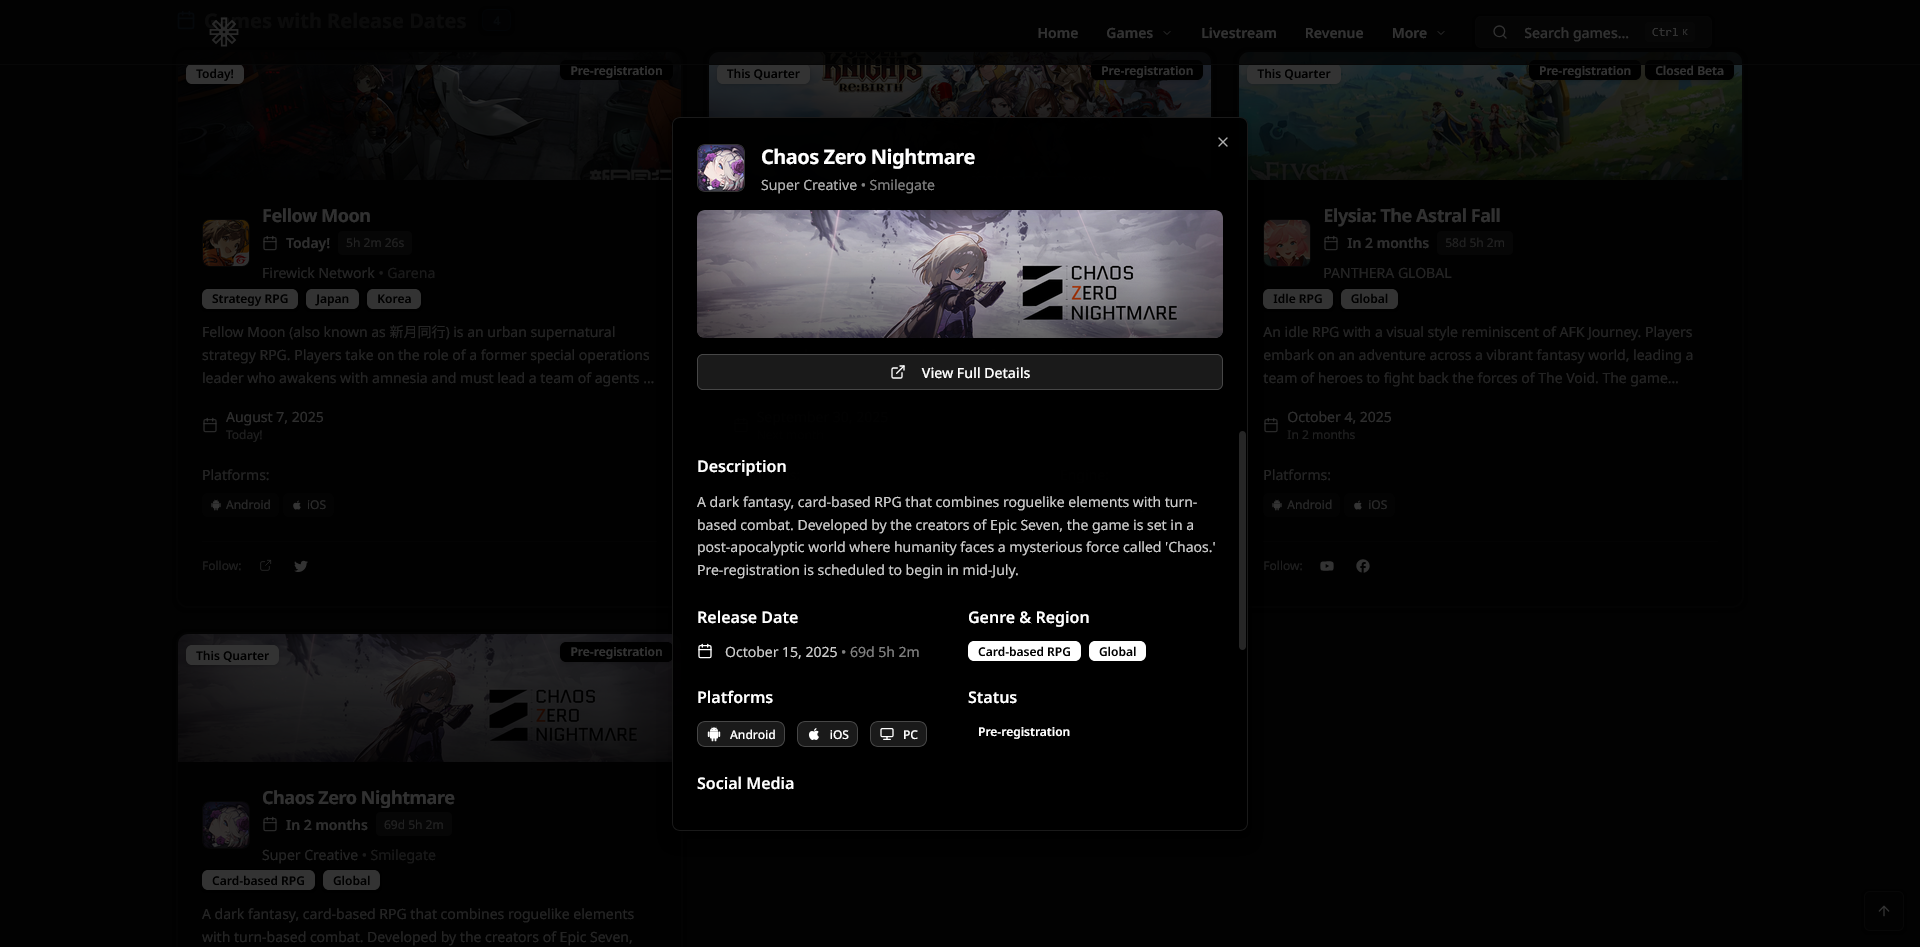Click the dialog vertical scrollbar

click(1242, 540)
